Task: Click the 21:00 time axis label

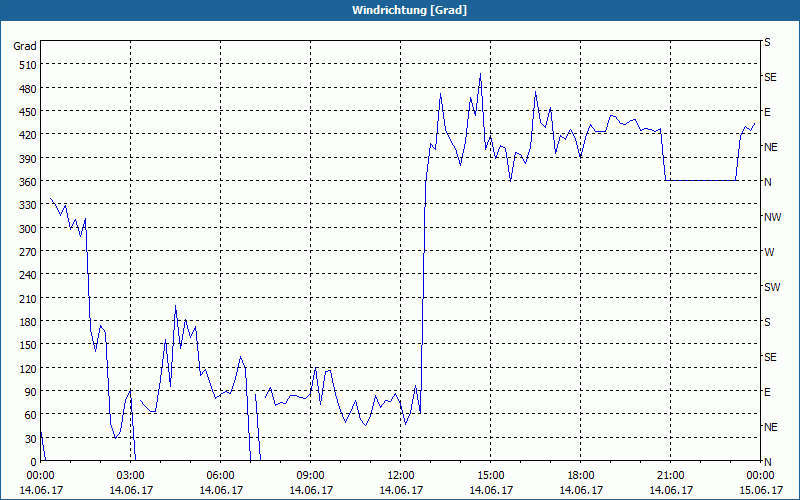Action: point(671,475)
